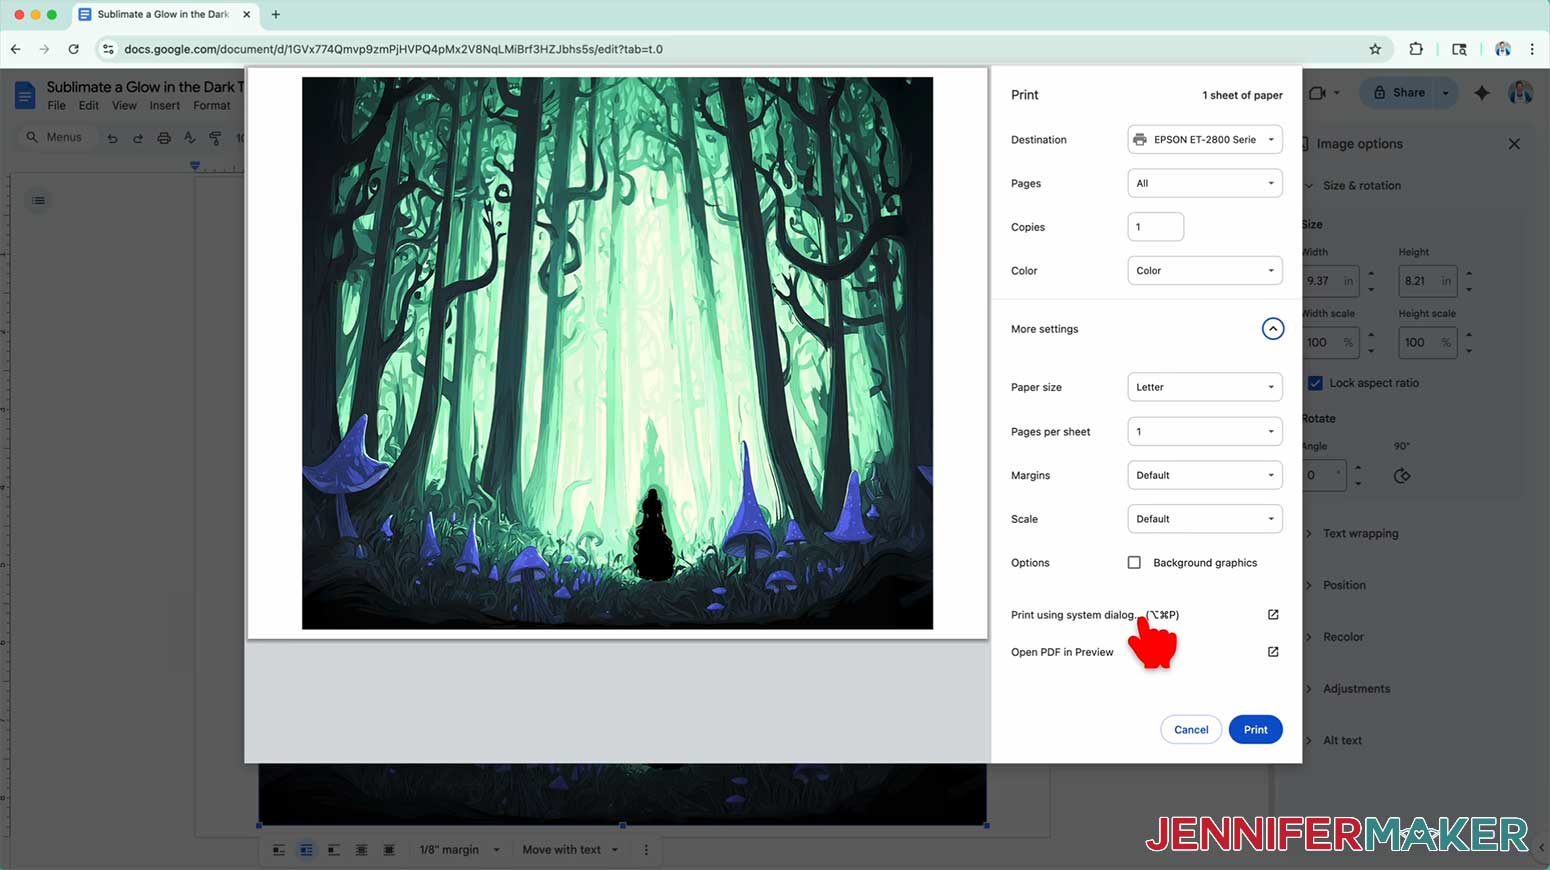Screen dimensions: 1550x870
Task: Open the Destination printer dropdown
Action: (x=1205, y=140)
